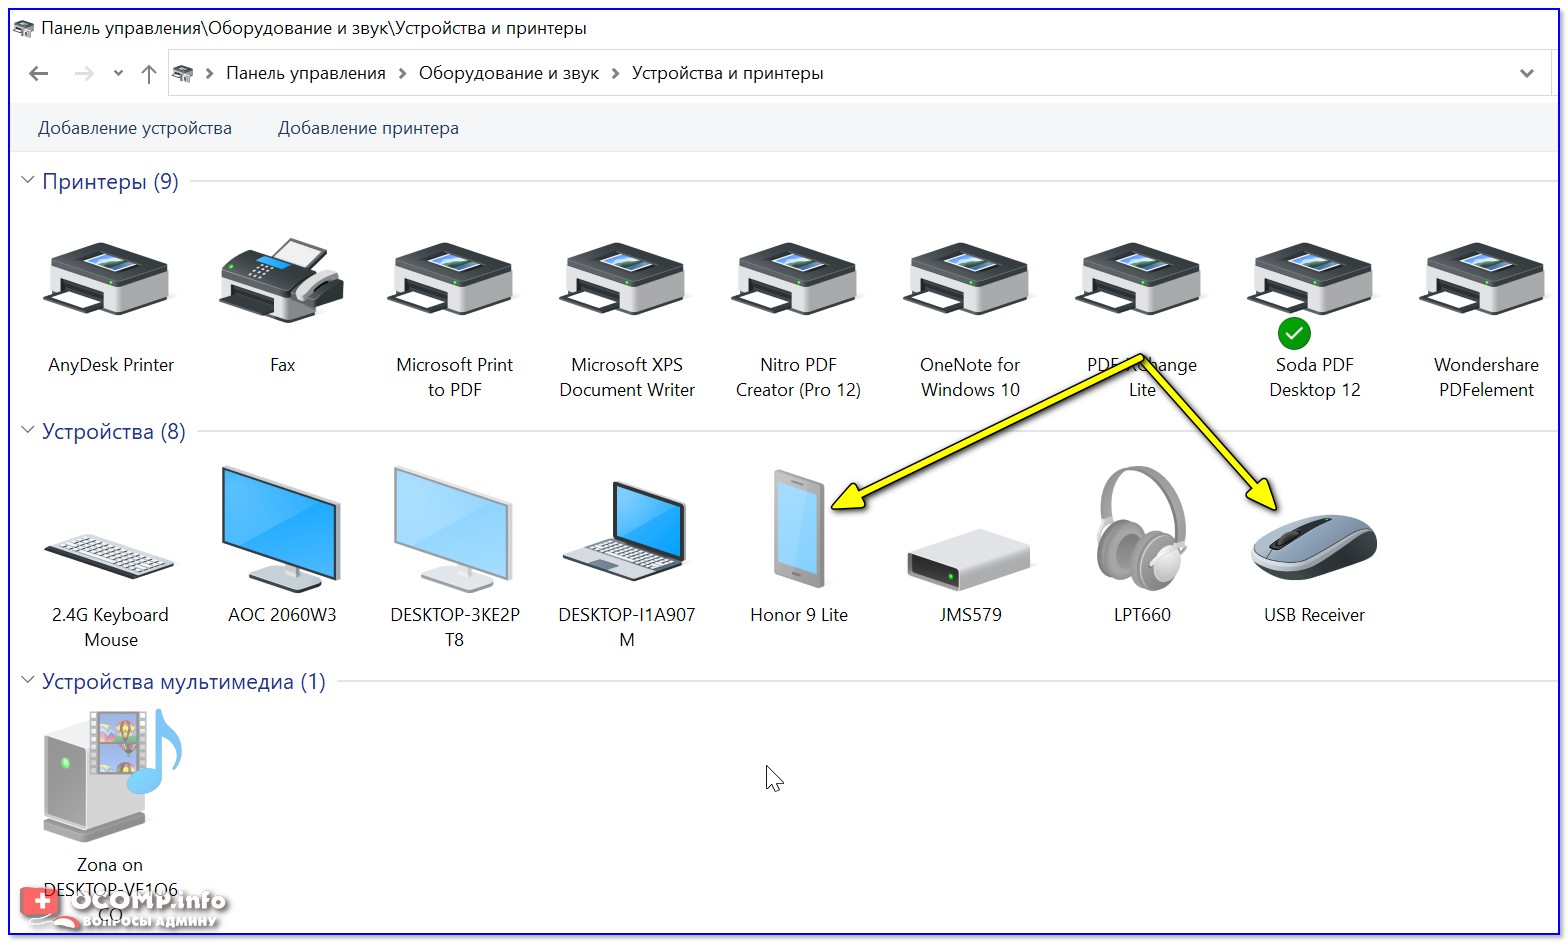This screenshot has width=1568, height=943.
Task: Click the Microsoft Print to PDF printer
Action: point(454,282)
